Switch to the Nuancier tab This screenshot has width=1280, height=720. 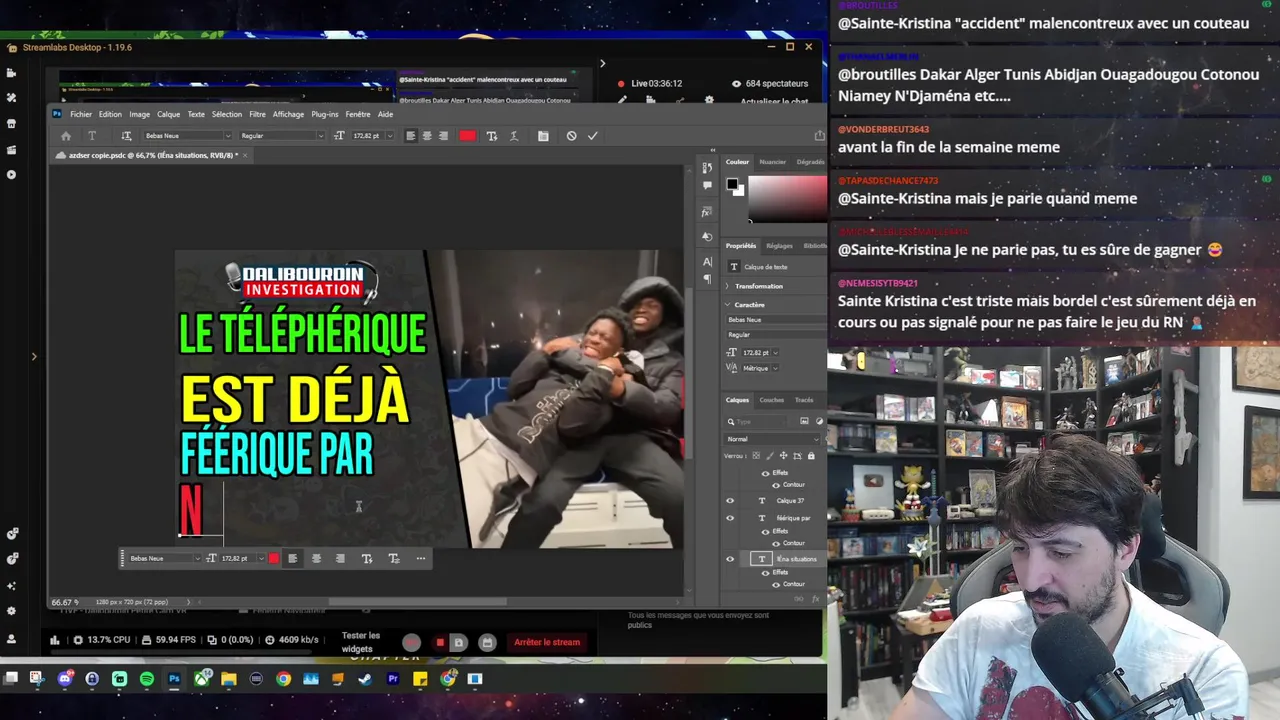773,162
